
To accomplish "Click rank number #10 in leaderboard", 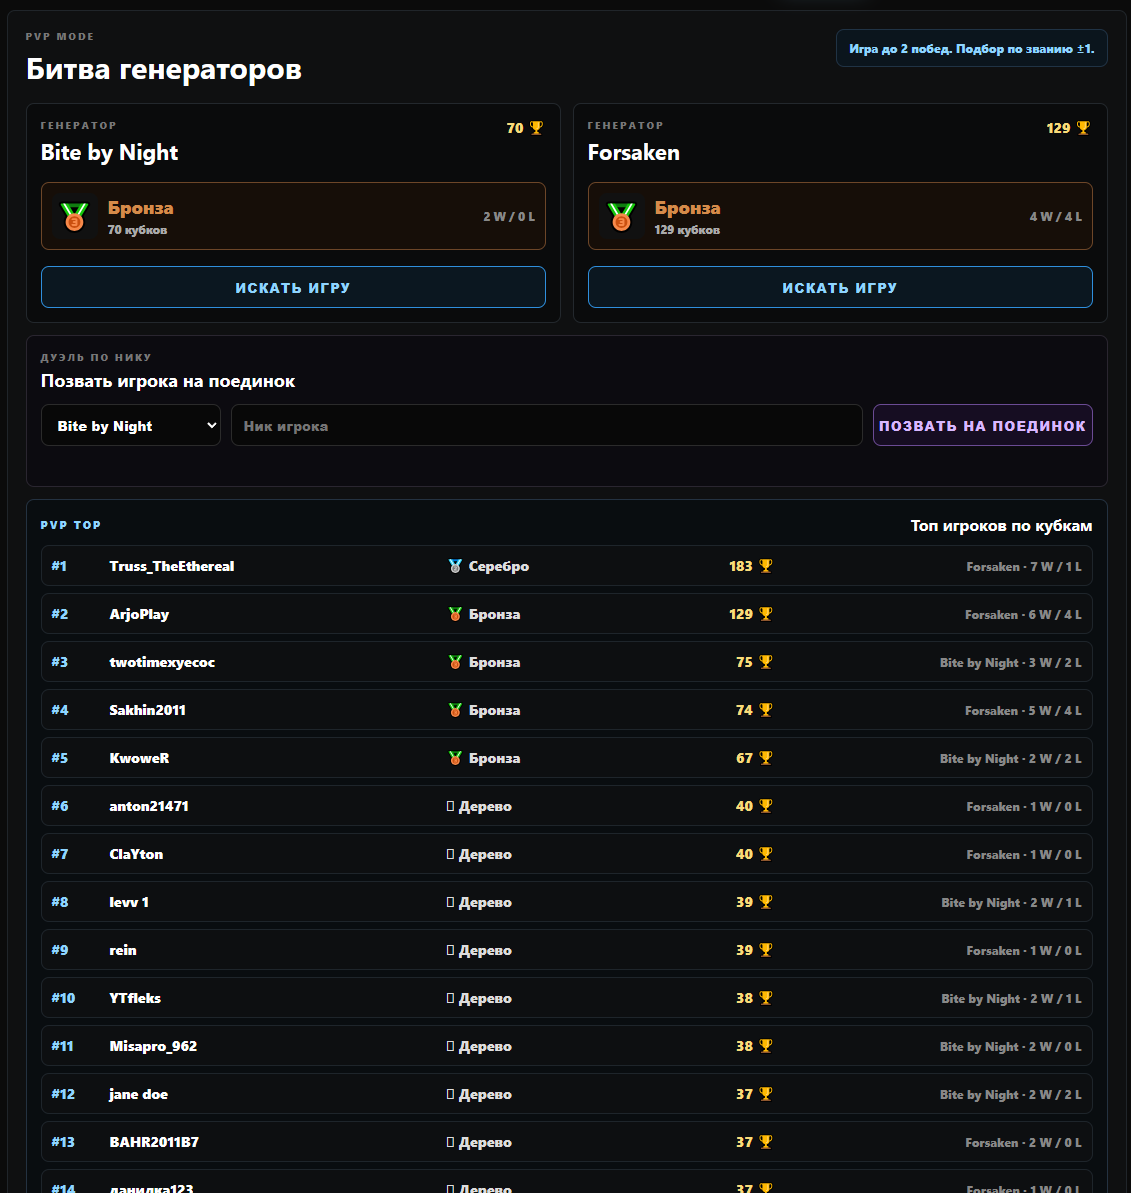I will click(63, 997).
